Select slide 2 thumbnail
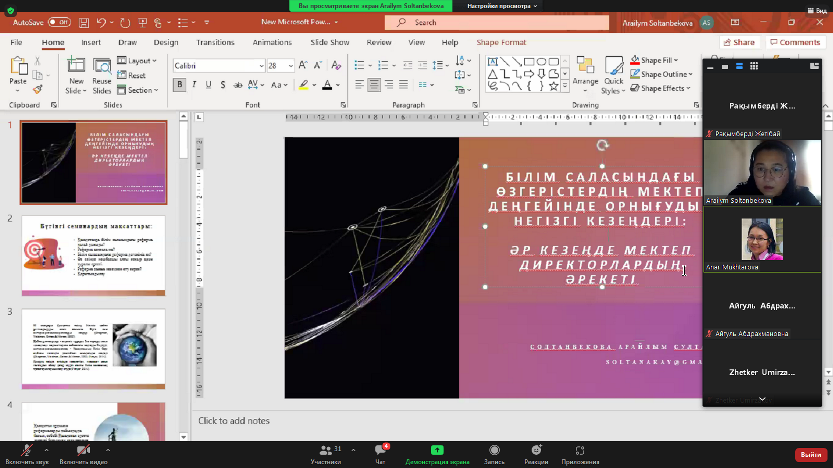Screen dimensions: 833x468 tap(94, 255)
